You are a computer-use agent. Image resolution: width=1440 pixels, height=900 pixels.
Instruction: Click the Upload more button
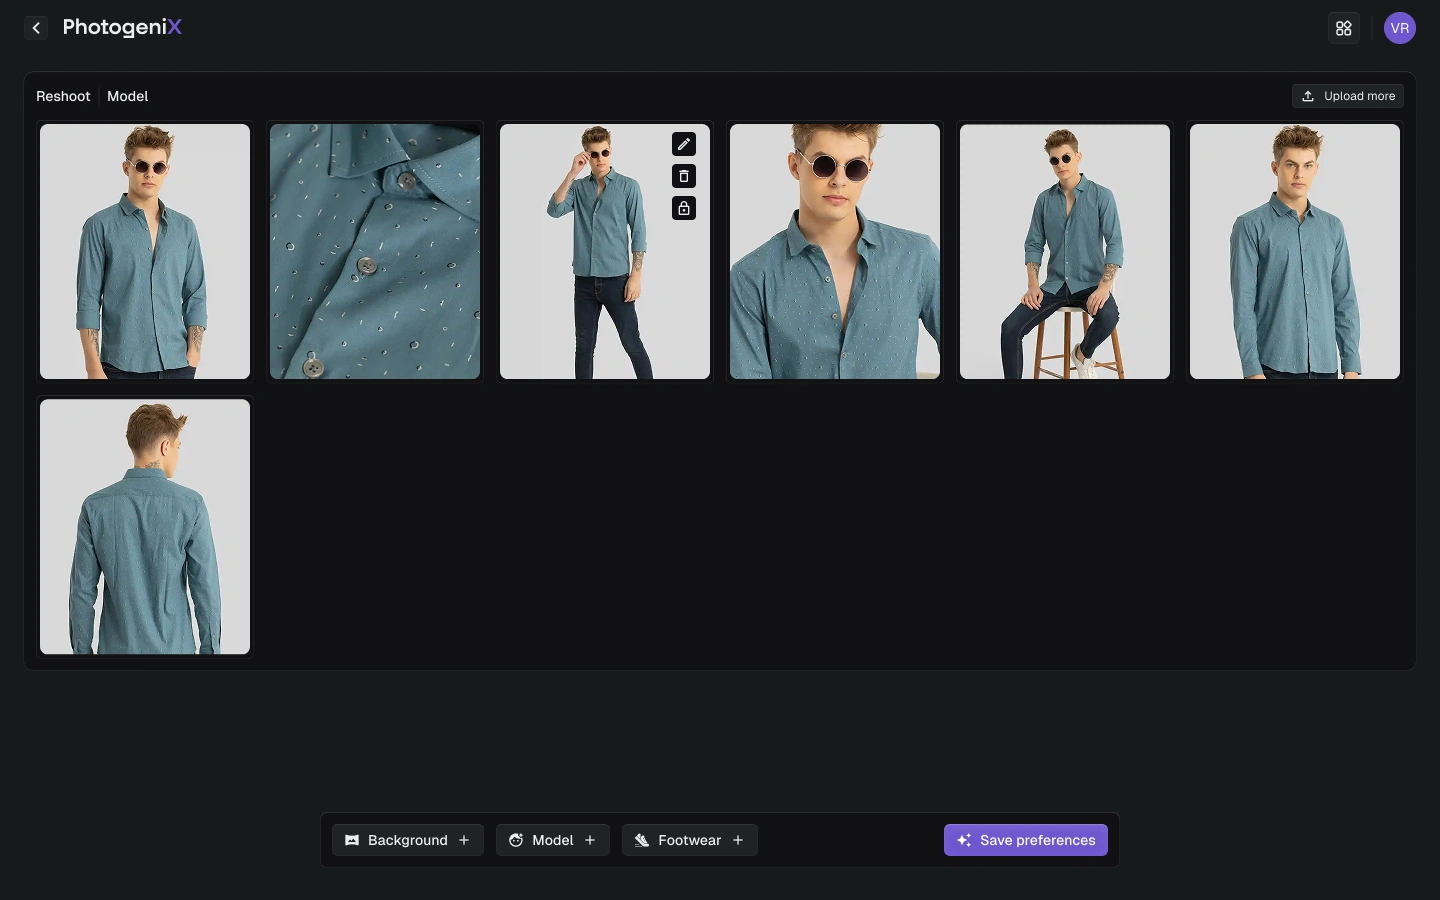(x=1347, y=96)
